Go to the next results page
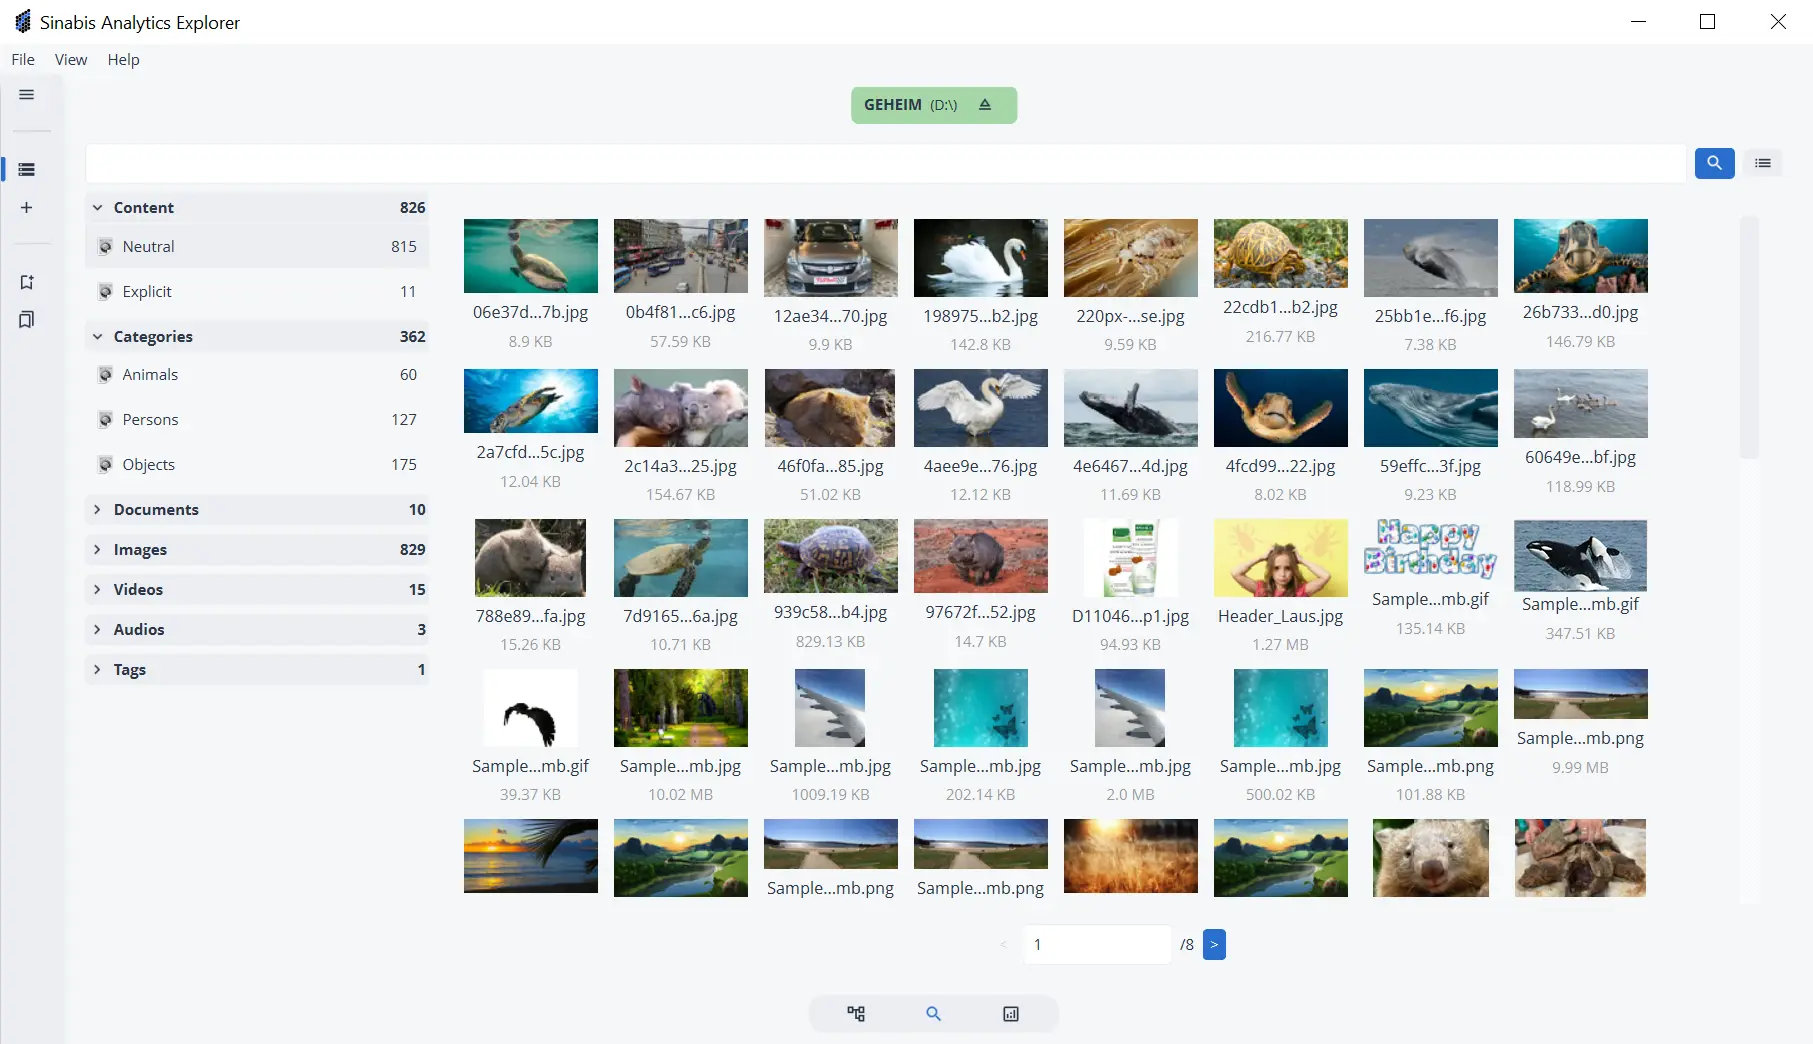 click(x=1213, y=944)
